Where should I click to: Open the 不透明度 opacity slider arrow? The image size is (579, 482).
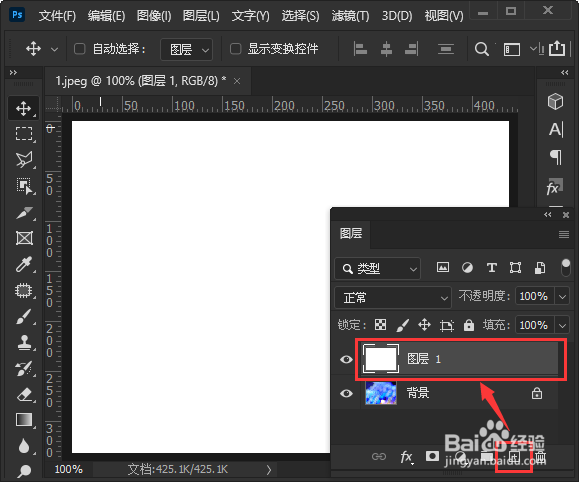562,296
